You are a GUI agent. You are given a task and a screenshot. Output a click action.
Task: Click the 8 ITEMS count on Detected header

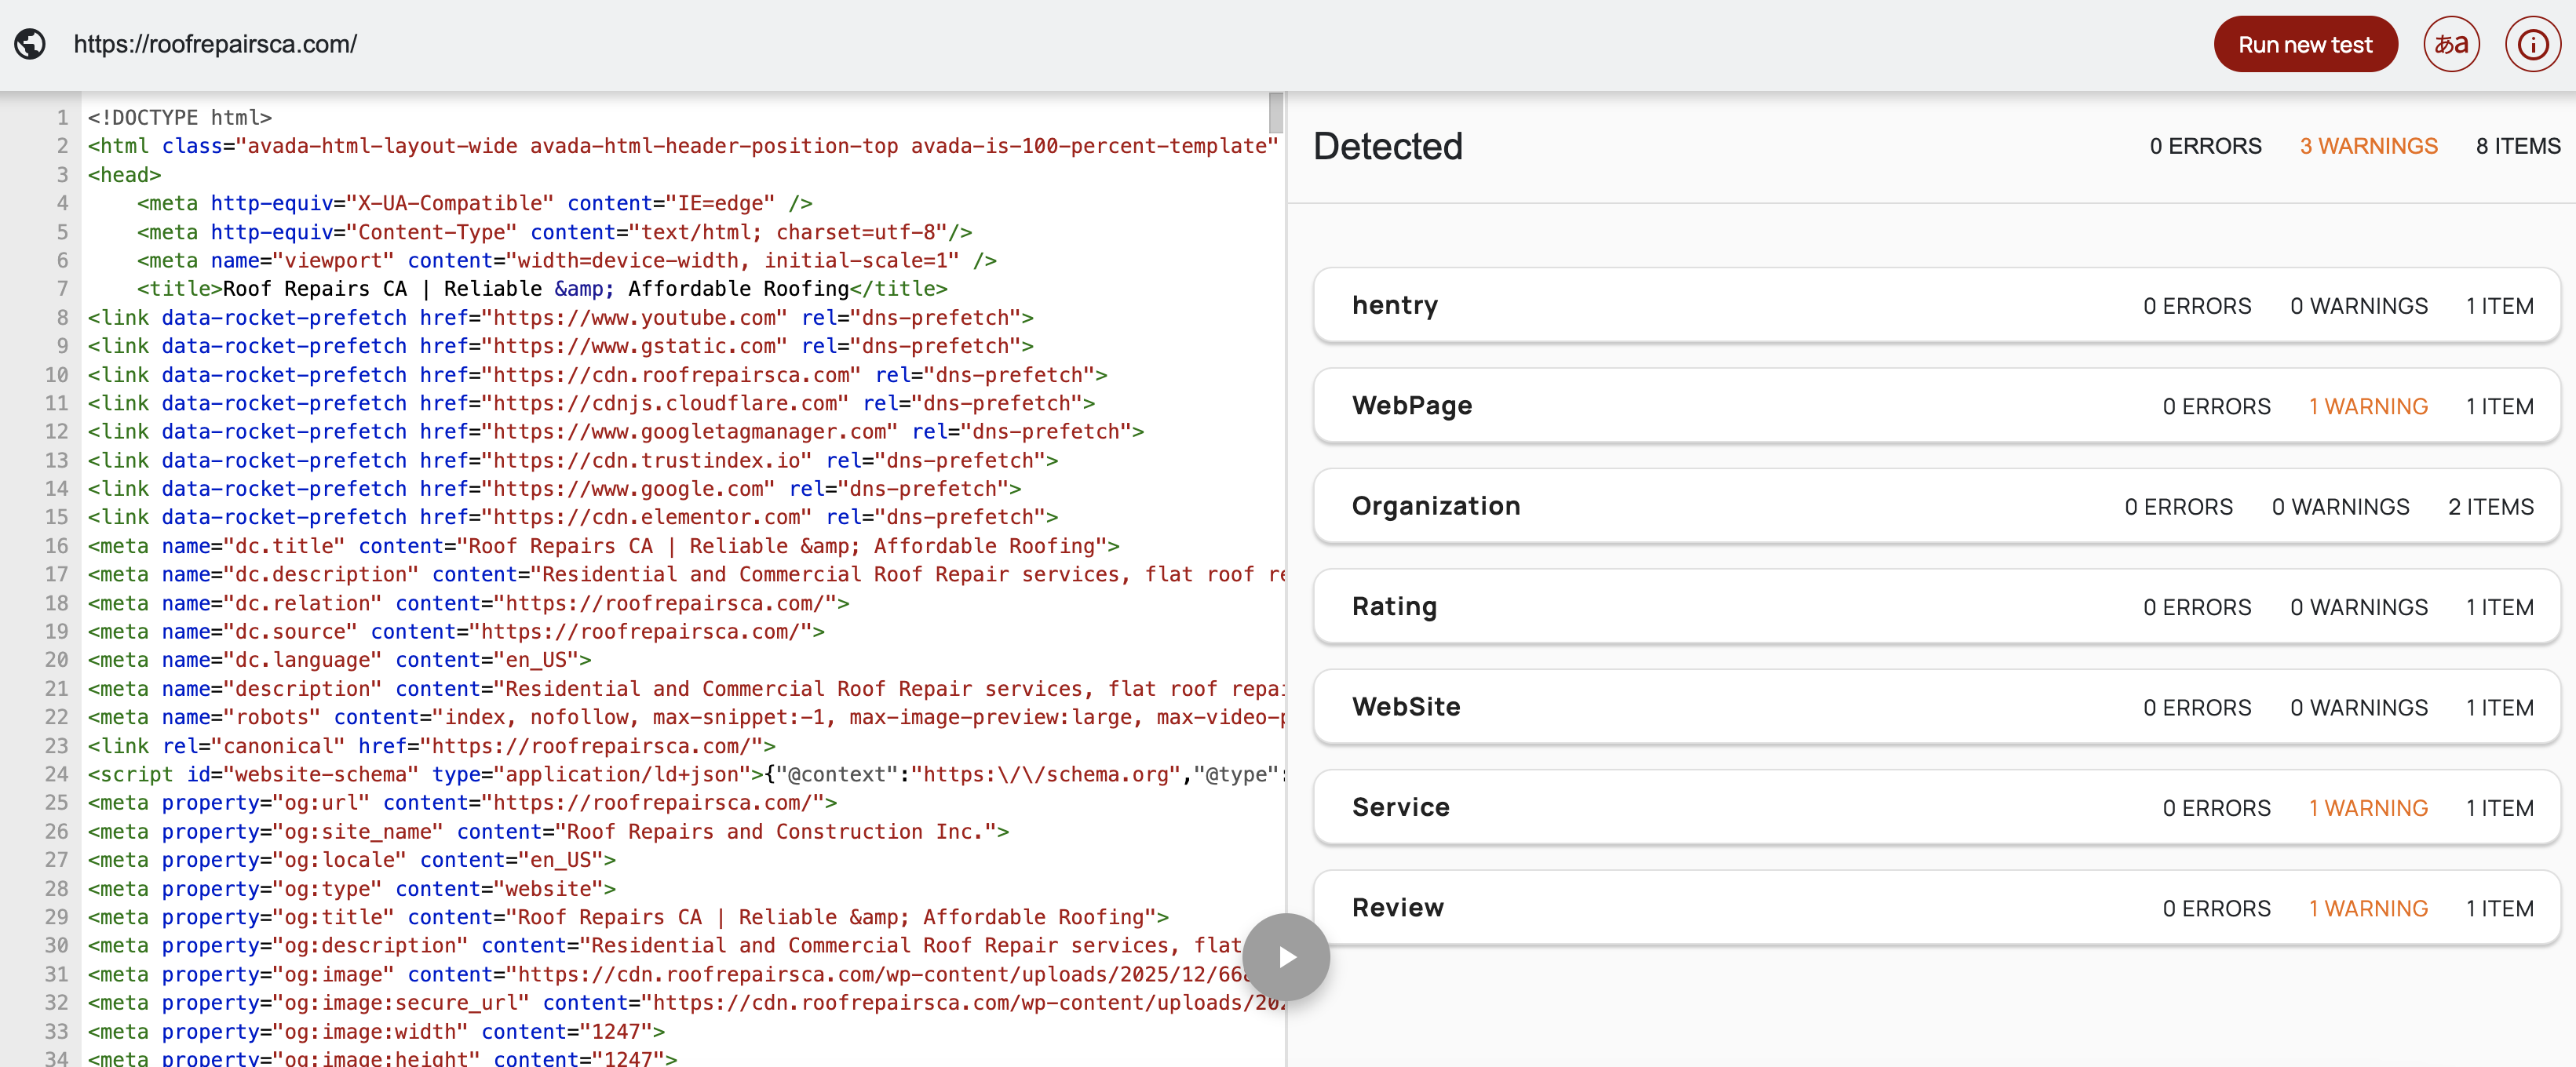tap(2519, 145)
